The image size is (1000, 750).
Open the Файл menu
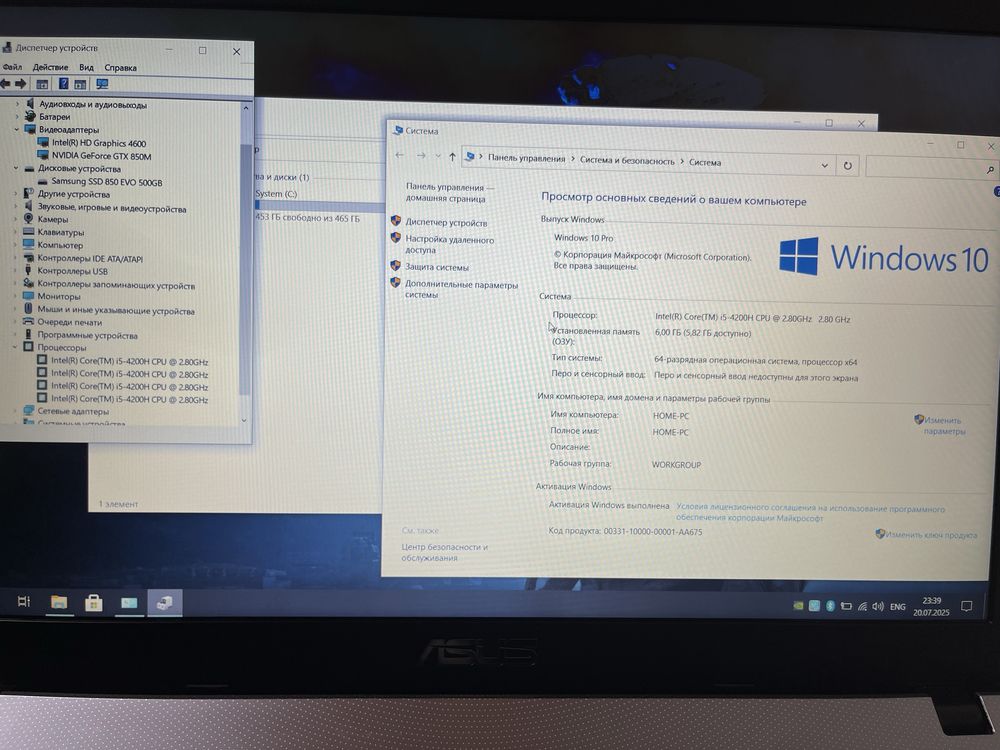pos(12,67)
